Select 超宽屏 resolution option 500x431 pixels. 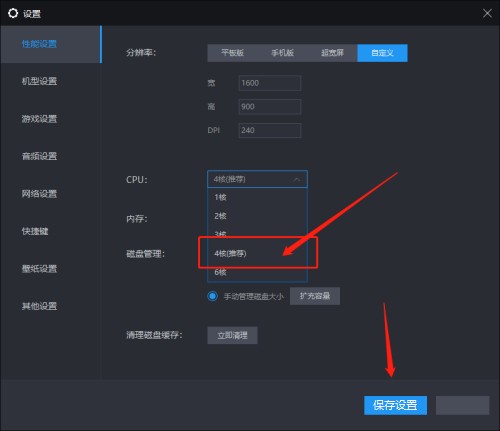pyautogui.click(x=332, y=53)
